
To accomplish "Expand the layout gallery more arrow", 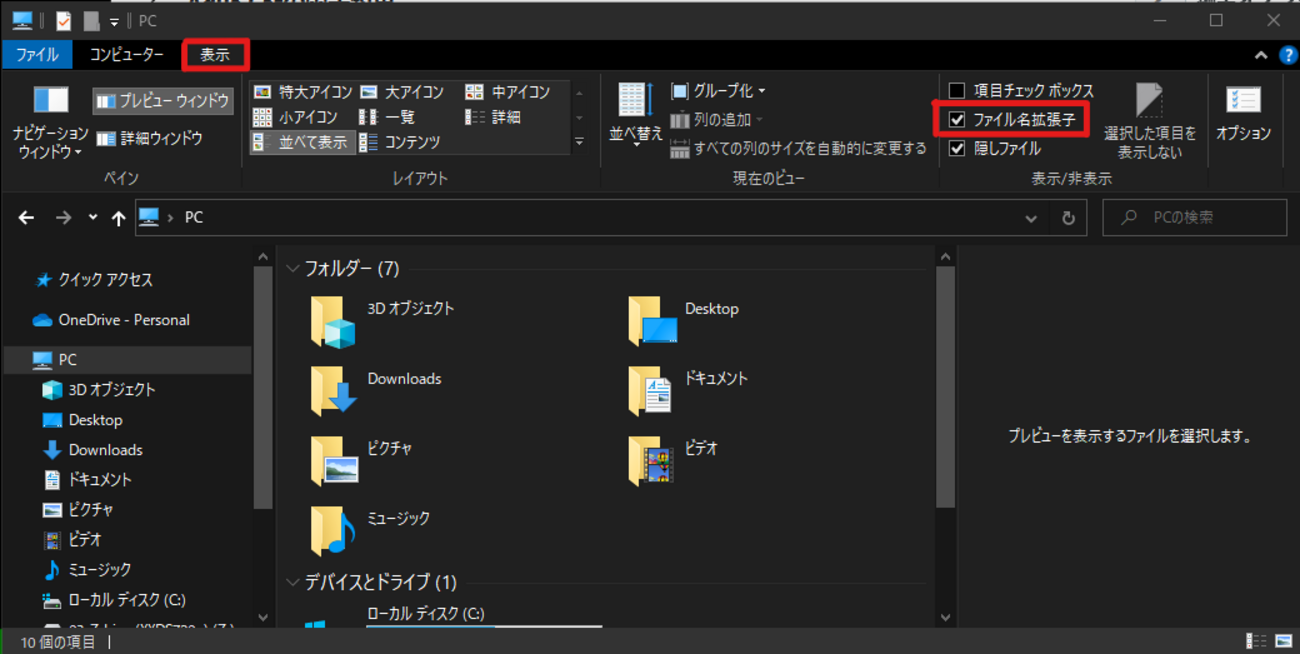I will (579, 143).
